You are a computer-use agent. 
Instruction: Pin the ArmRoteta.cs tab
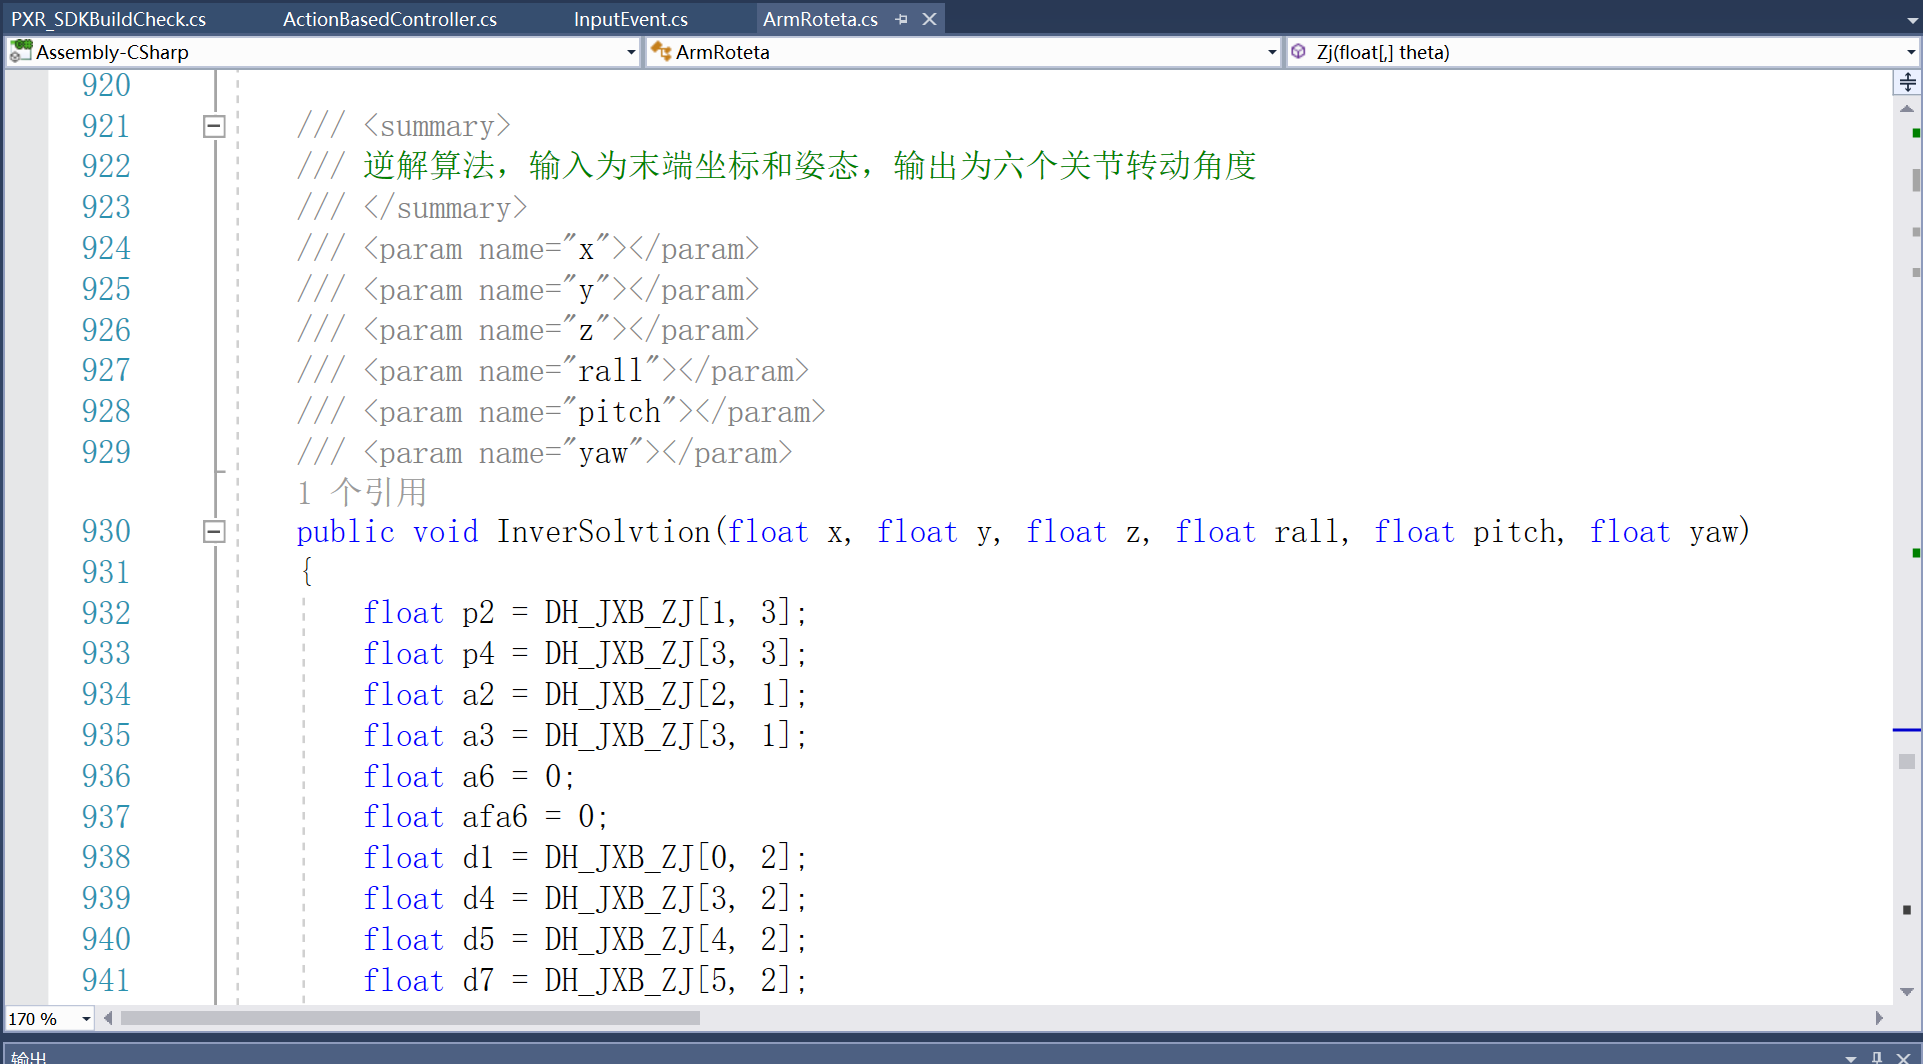[901, 19]
